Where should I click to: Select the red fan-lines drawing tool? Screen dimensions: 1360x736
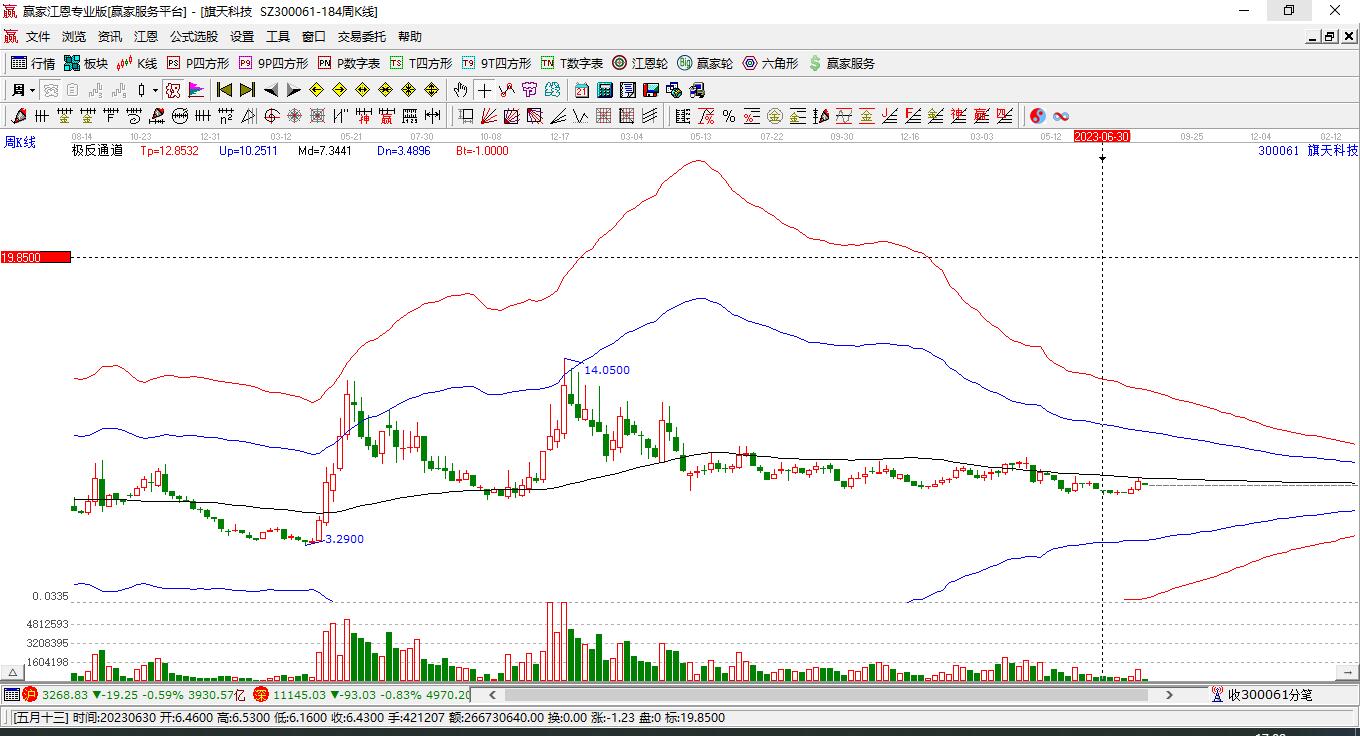489,116
